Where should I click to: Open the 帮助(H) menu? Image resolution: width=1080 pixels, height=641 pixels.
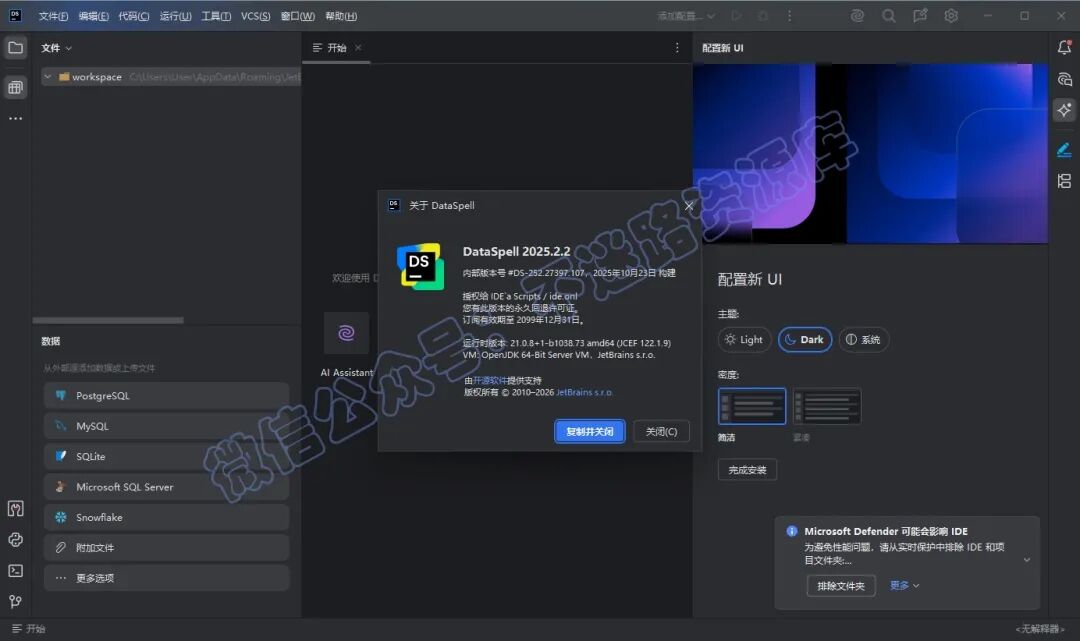(341, 16)
